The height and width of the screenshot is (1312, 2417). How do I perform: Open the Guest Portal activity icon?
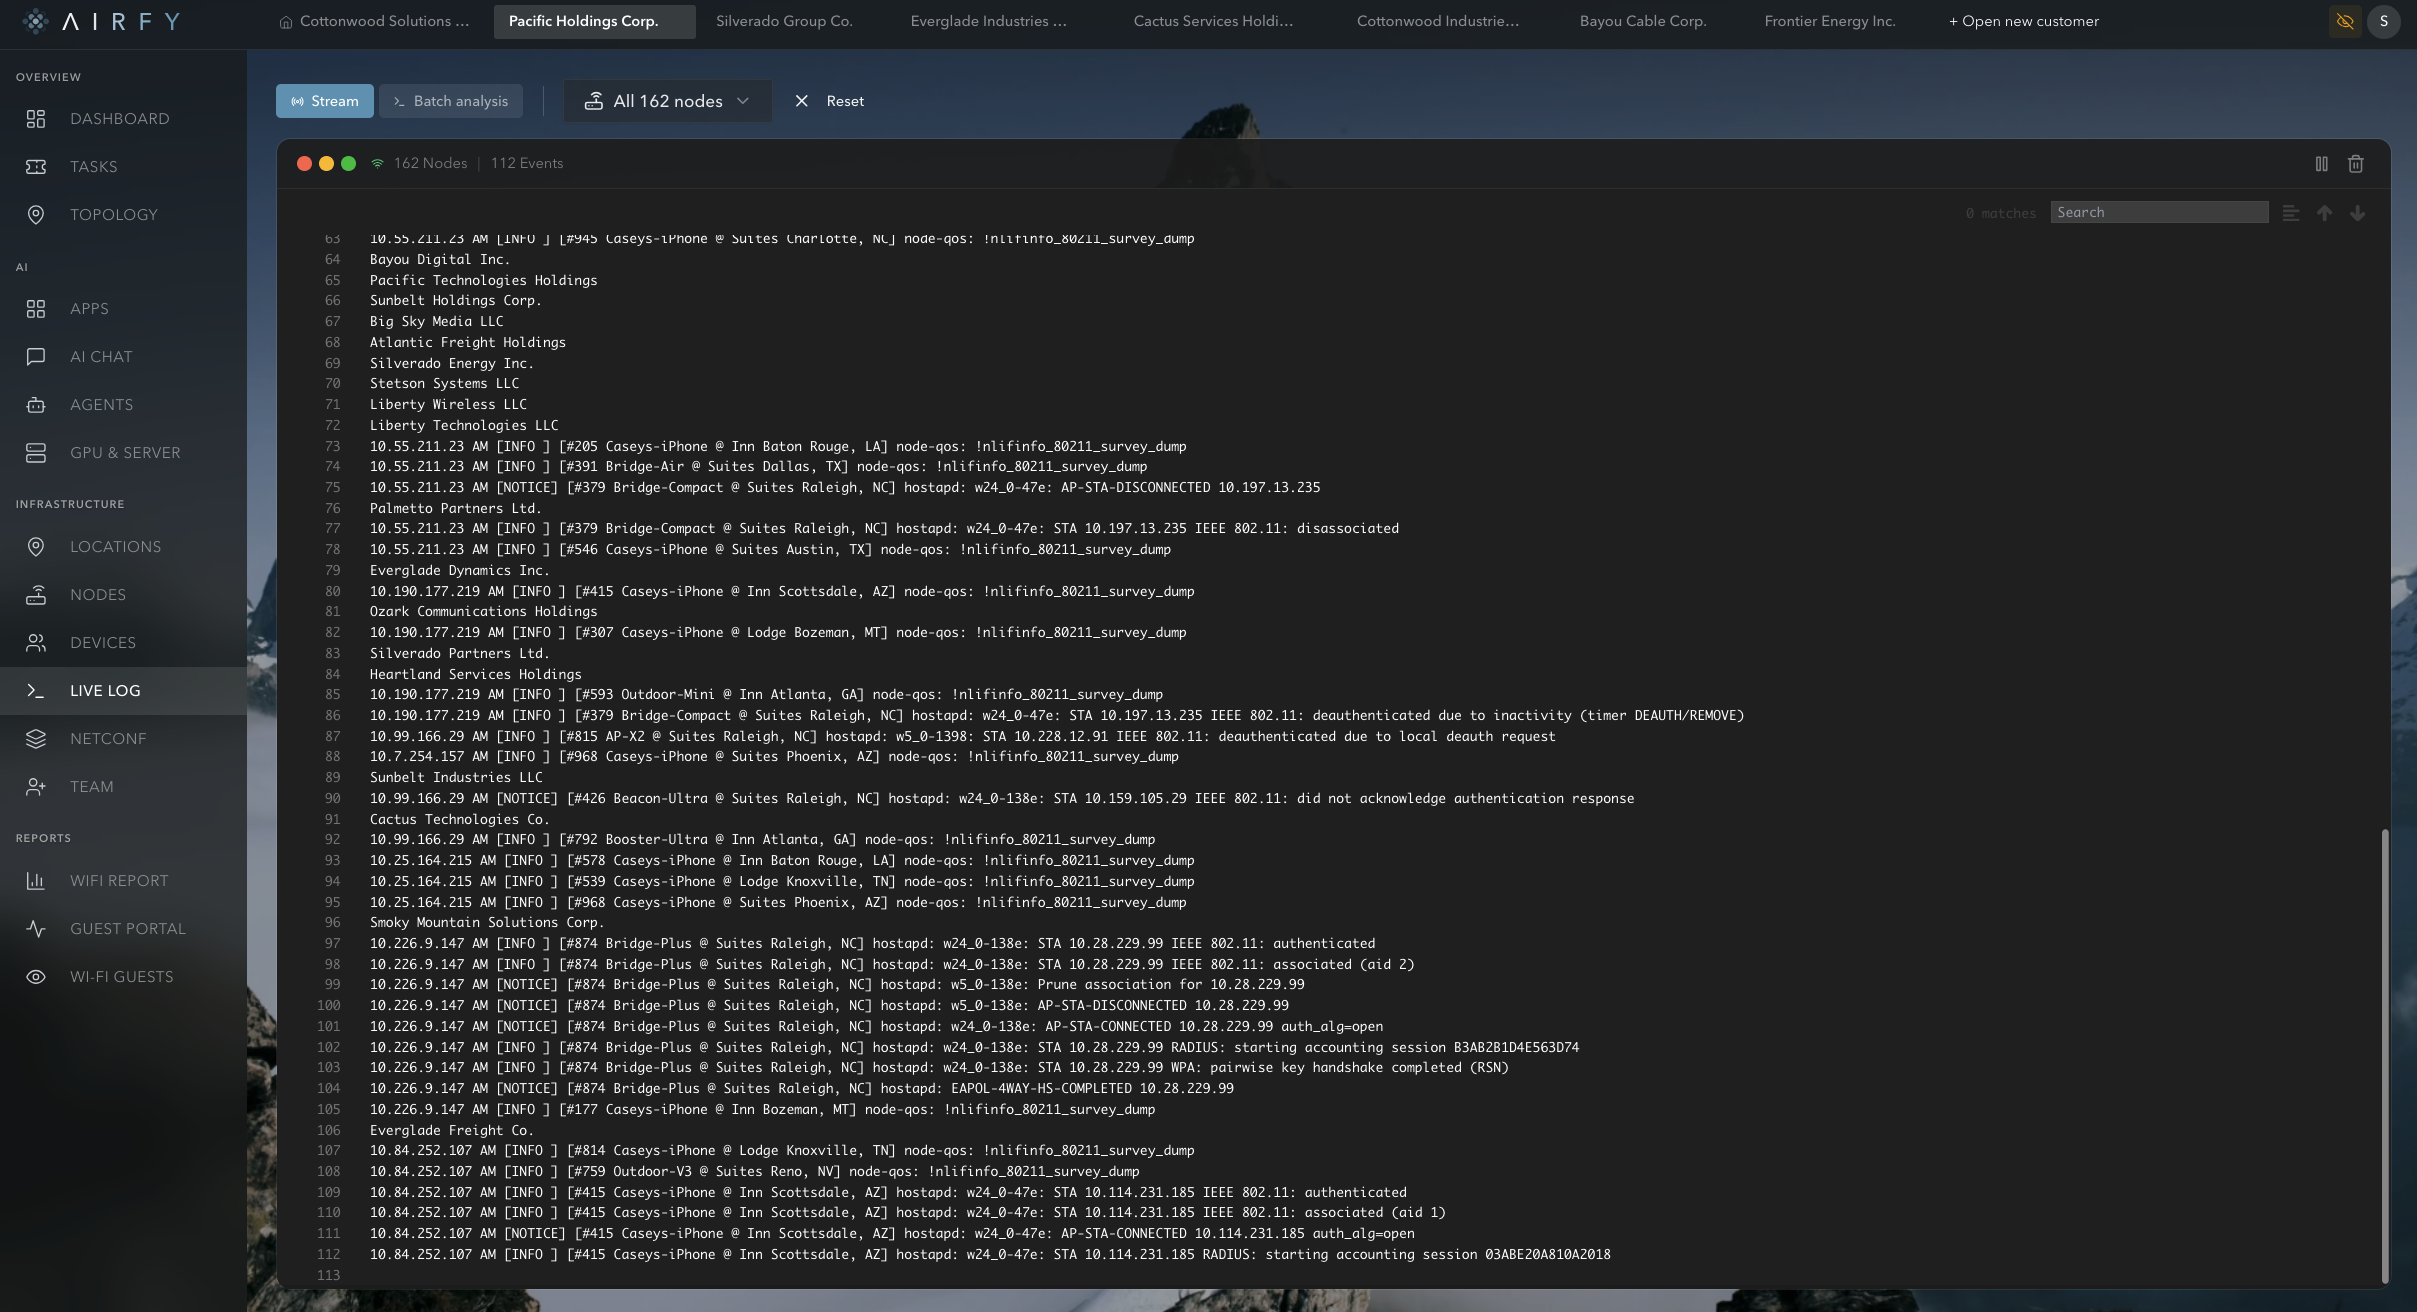(36, 929)
